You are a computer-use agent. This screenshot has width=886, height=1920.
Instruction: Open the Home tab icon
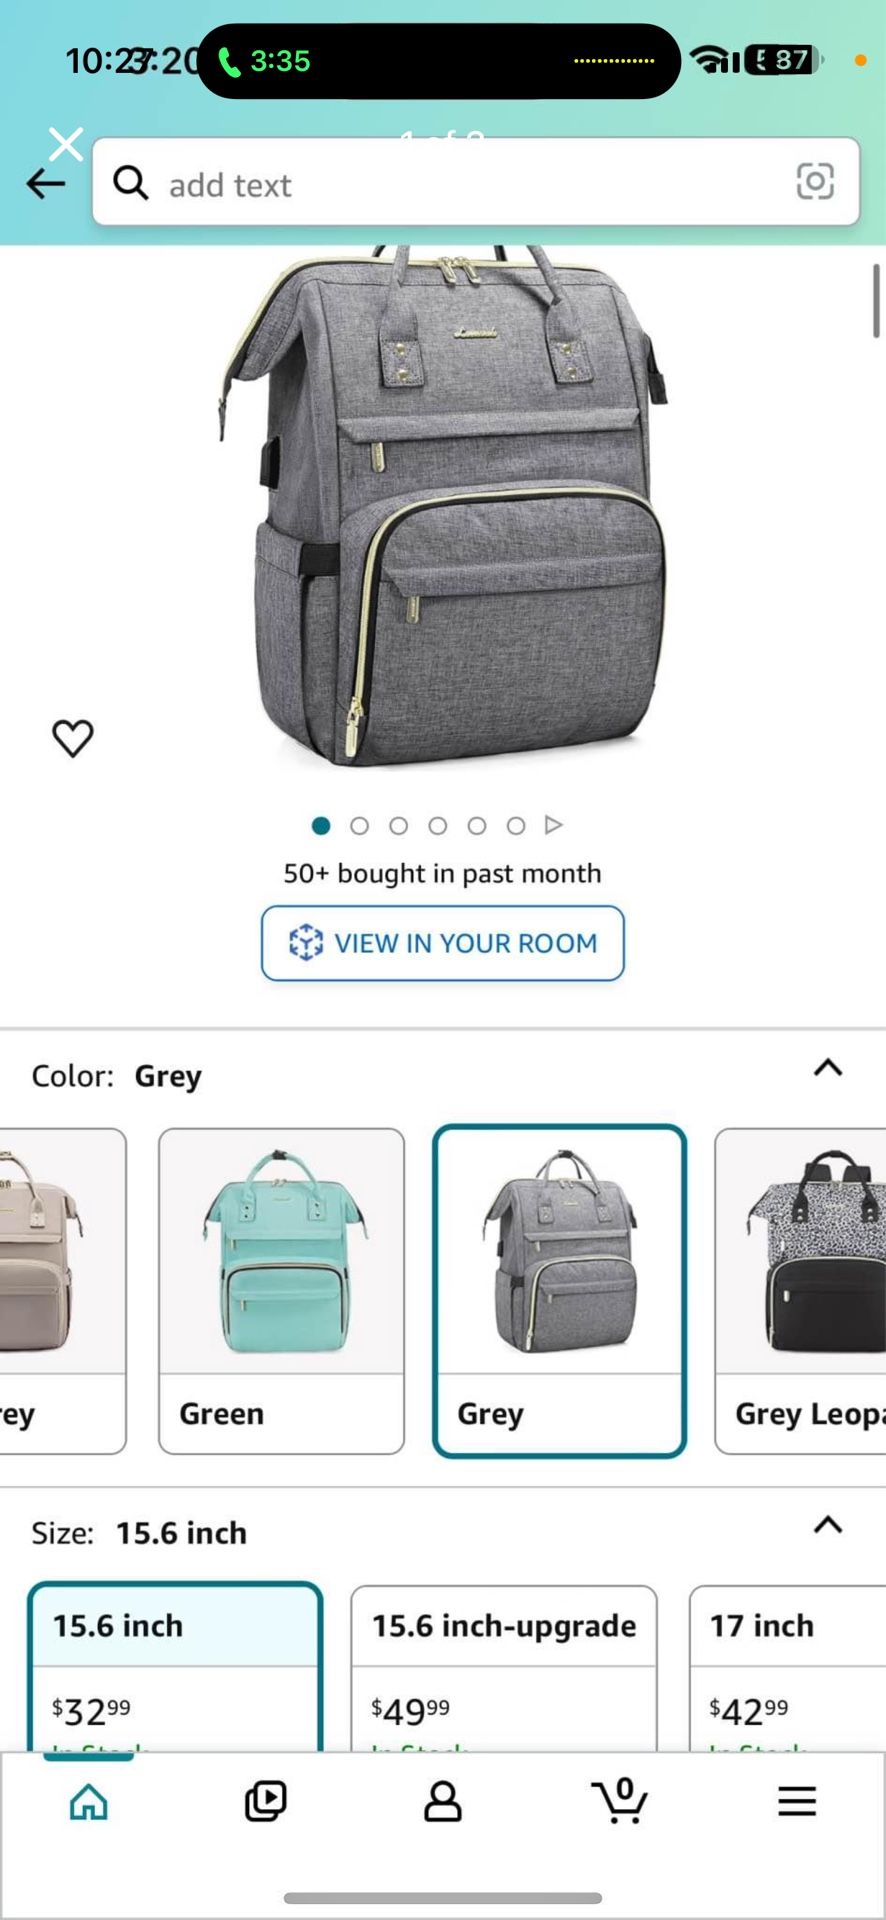point(89,1802)
